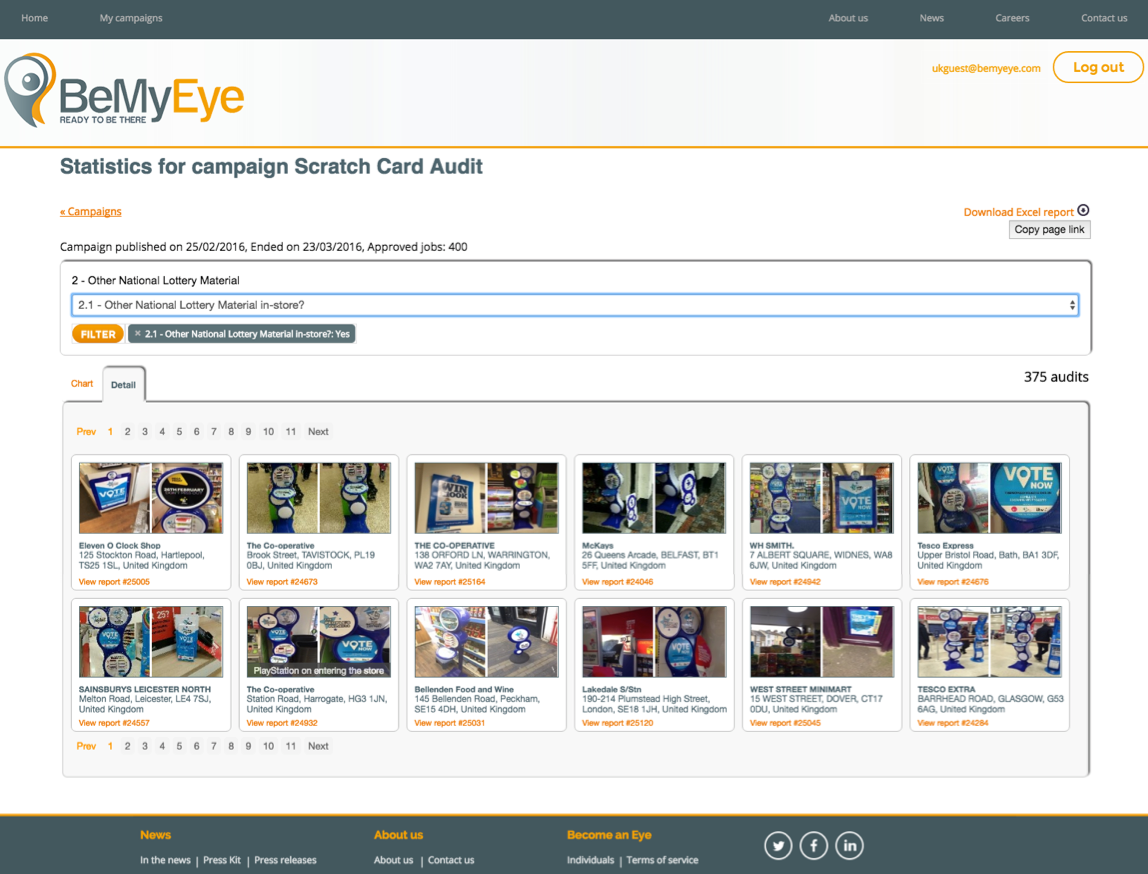Open the Facebook page via footer icon
This screenshot has width=1148, height=874.
tap(814, 845)
